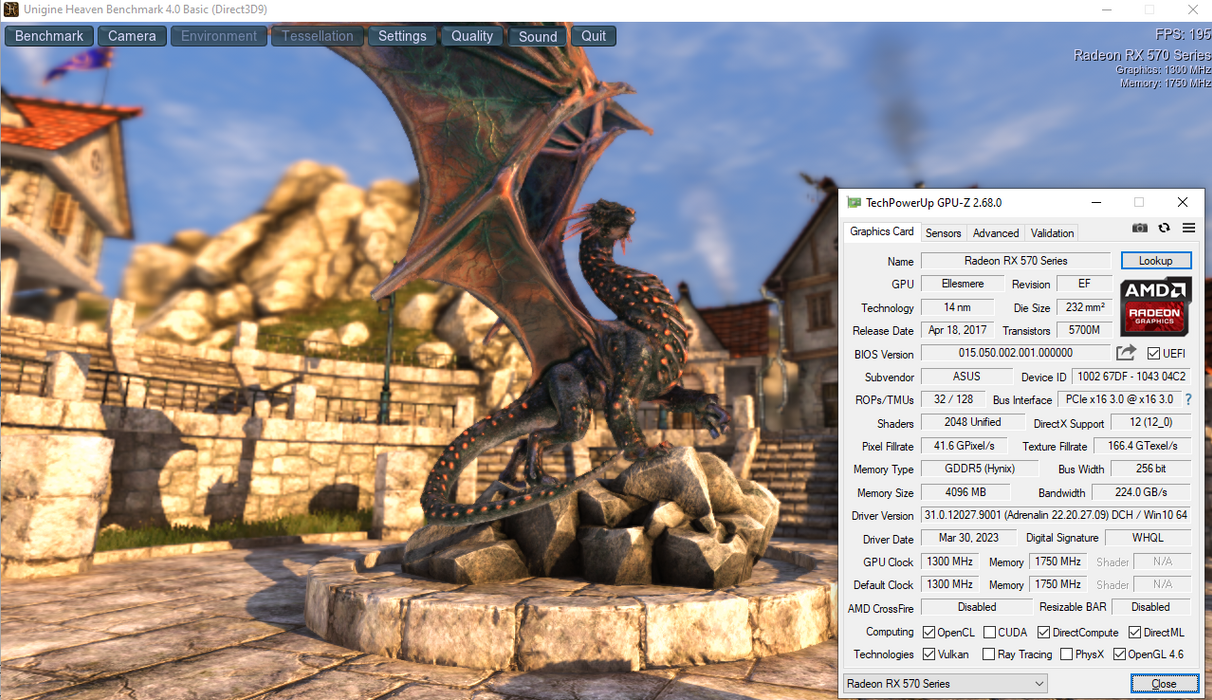Screen dimensions: 1212x700
Task: Click the GPU-Z refresh icon
Action: (1164, 228)
